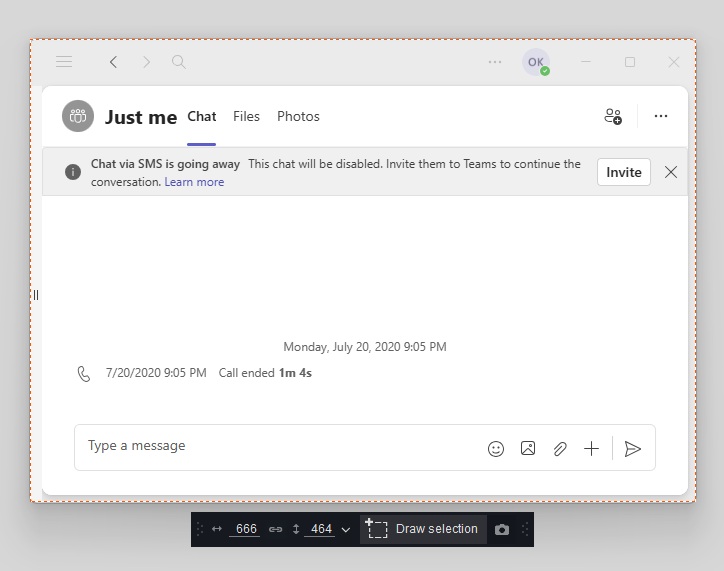Image resolution: width=724 pixels, height=571 pixels.
Task: Toggle the aspect ratio link icon
Action: 276,529
